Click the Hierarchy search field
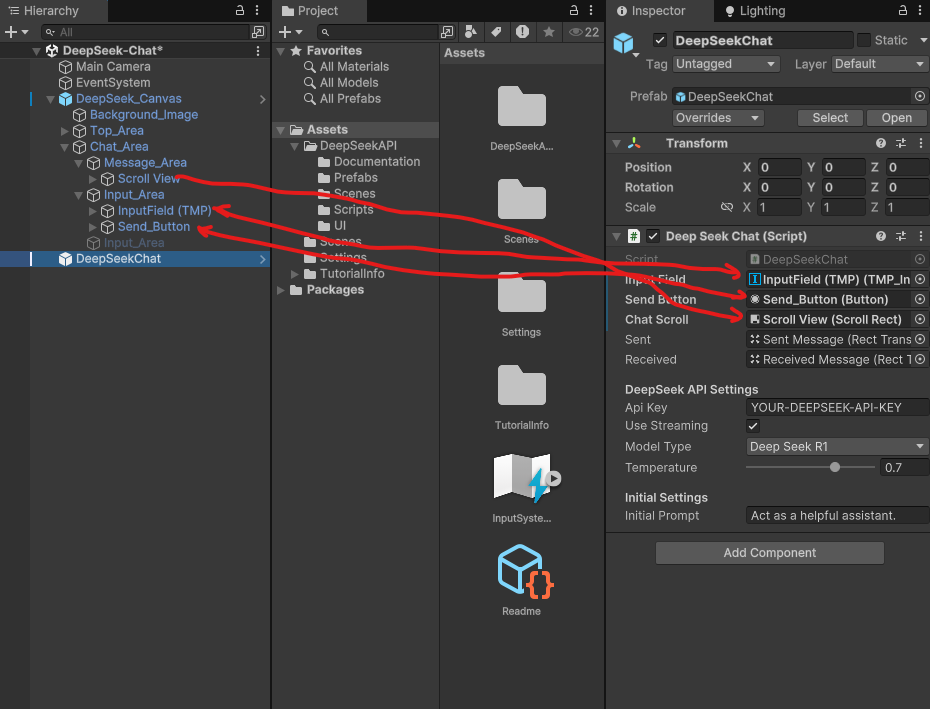Viewport: 930px width, 709px height. (145, 32)
